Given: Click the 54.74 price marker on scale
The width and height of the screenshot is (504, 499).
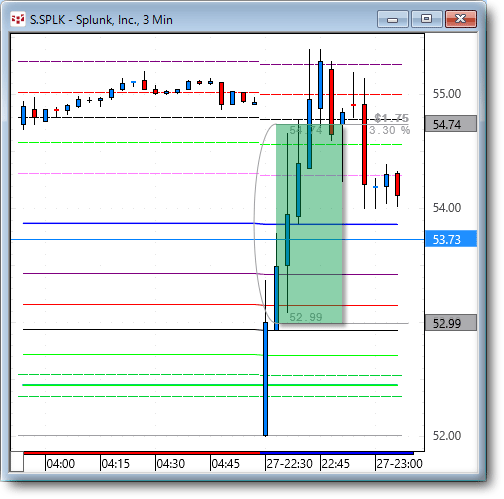Looking at the screenshot, I should click(451, 124).
